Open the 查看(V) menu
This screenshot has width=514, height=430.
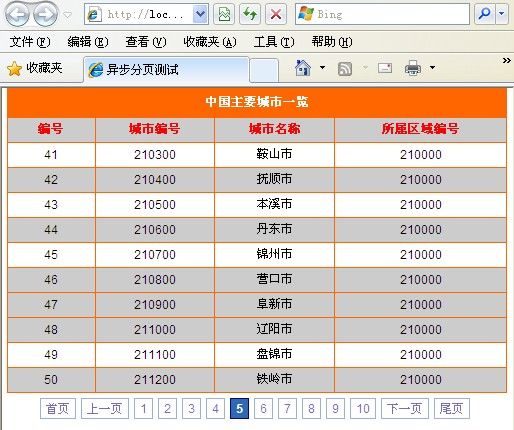(146, 42)
